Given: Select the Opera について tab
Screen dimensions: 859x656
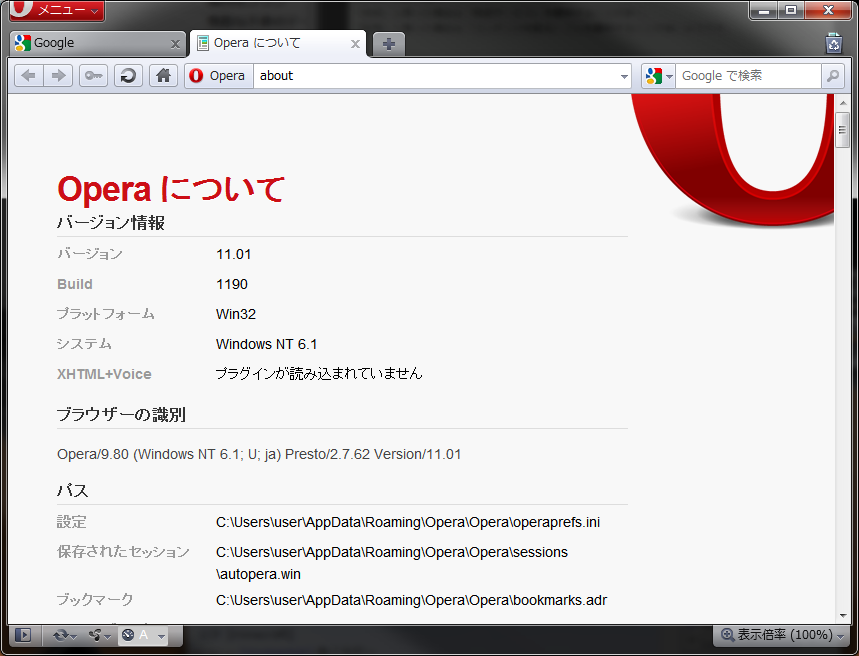Looking at the screenshot, I should [278, 43].
